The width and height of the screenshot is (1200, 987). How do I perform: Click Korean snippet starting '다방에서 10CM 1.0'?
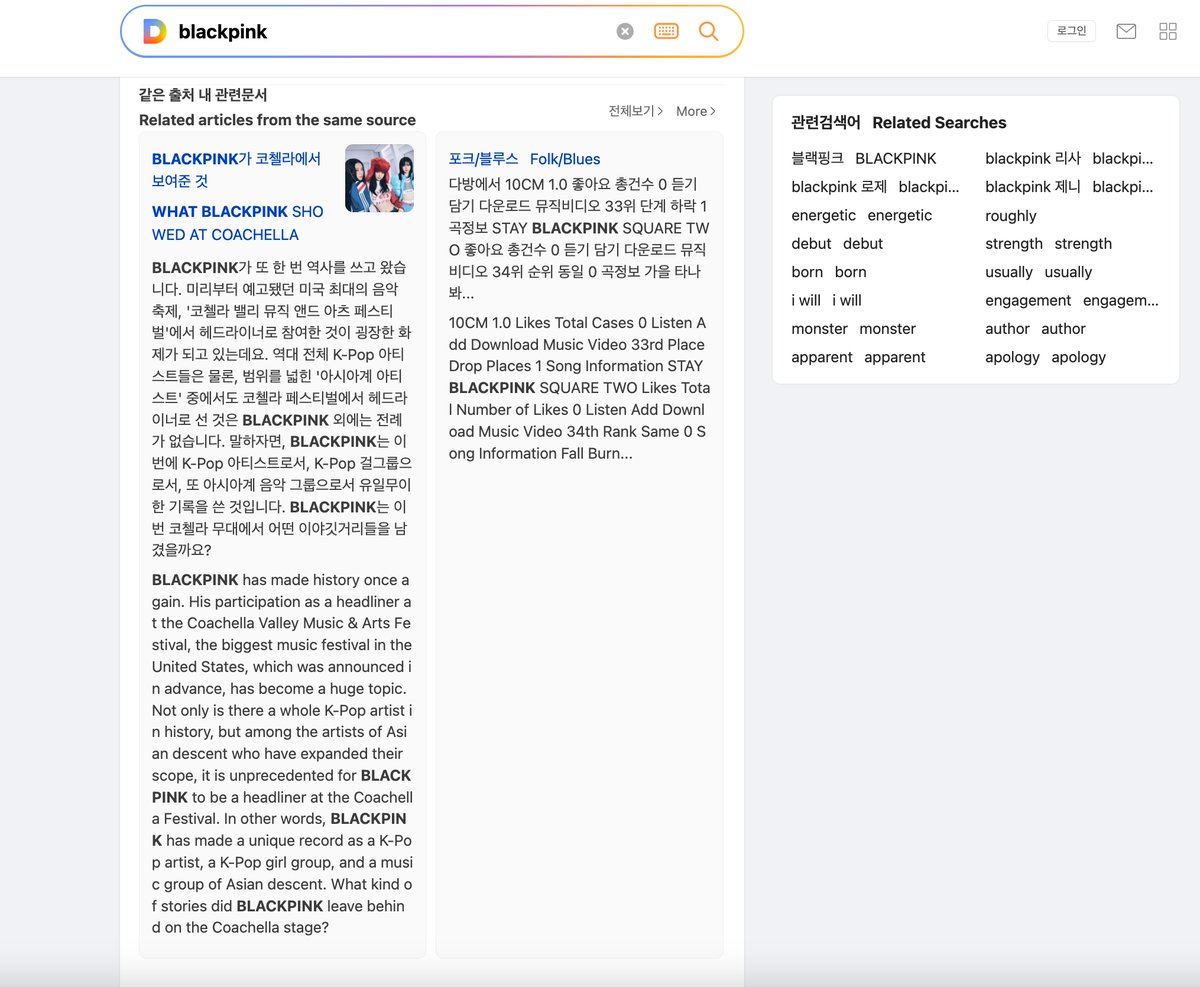click(579, 239)
